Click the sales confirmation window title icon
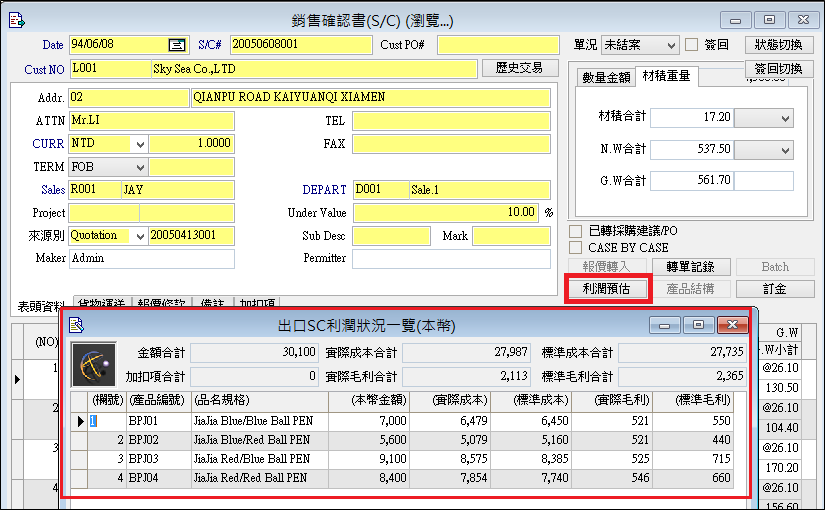The width and height of the screenshot is (825, 510). pyautogui.click(x=18, y=20)
